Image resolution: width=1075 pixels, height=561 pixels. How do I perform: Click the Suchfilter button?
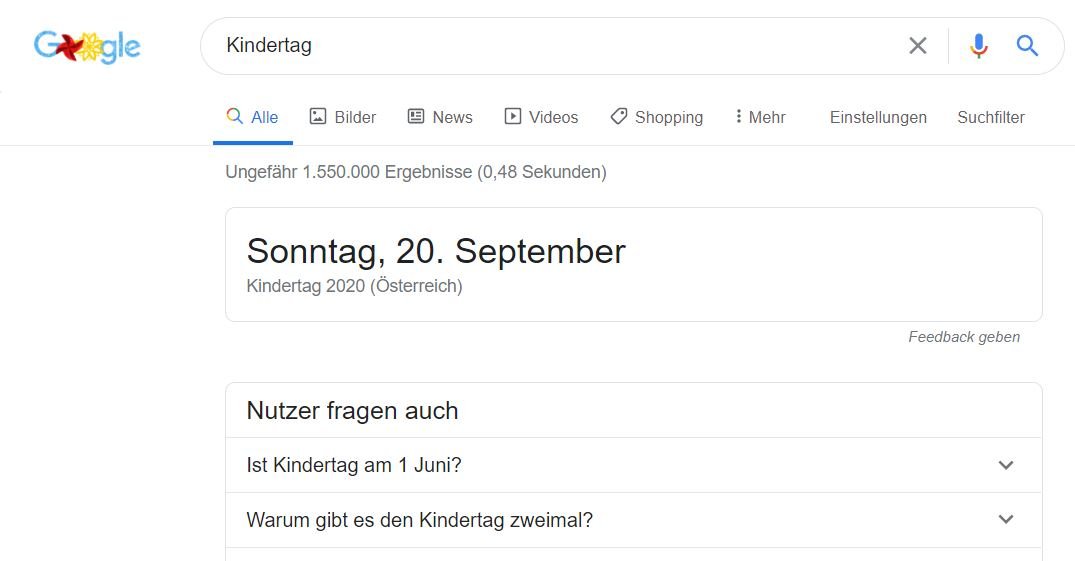[x=990, y=118]
